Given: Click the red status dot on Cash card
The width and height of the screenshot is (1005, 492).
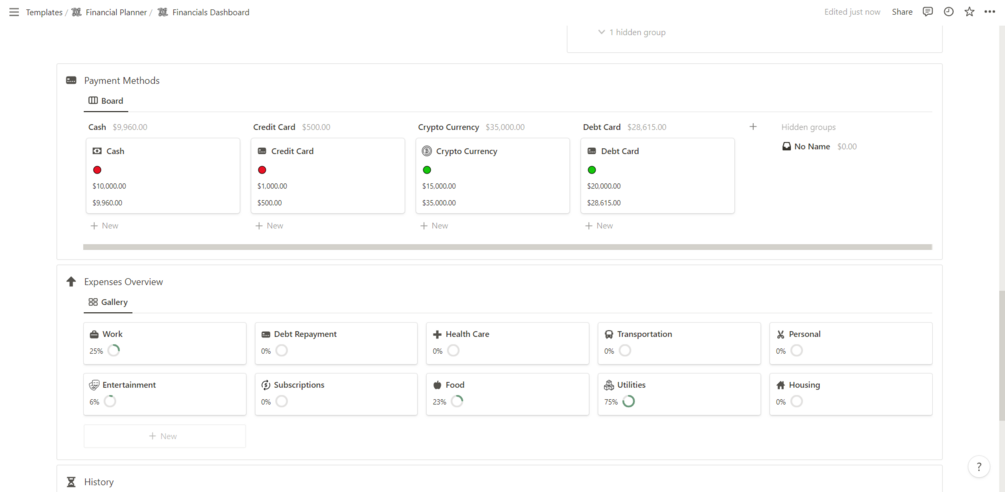Looking at the screenshot, I should coord(97,170).
